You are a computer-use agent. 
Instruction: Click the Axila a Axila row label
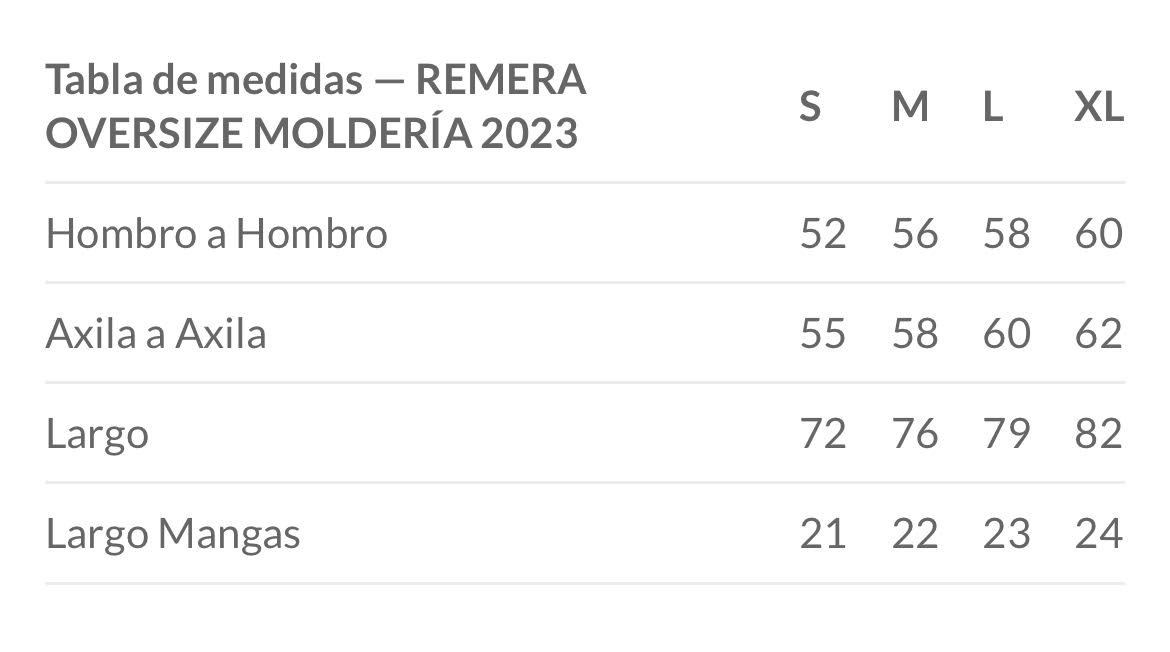coord(156,333)
